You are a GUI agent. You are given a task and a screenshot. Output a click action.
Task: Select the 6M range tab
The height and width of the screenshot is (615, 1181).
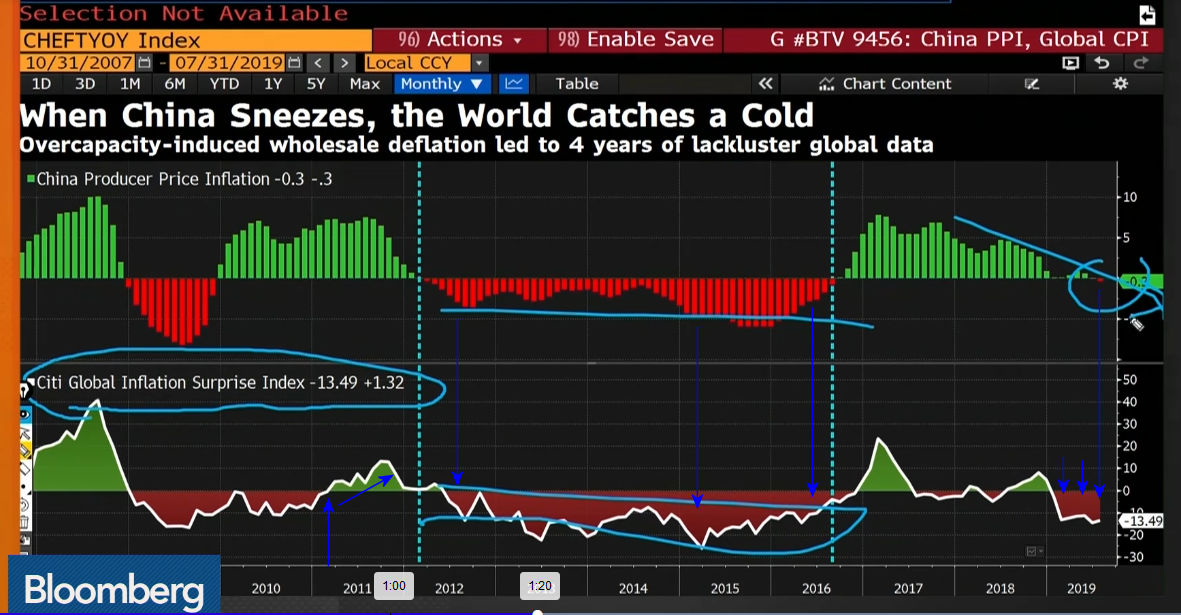point(174,84)
